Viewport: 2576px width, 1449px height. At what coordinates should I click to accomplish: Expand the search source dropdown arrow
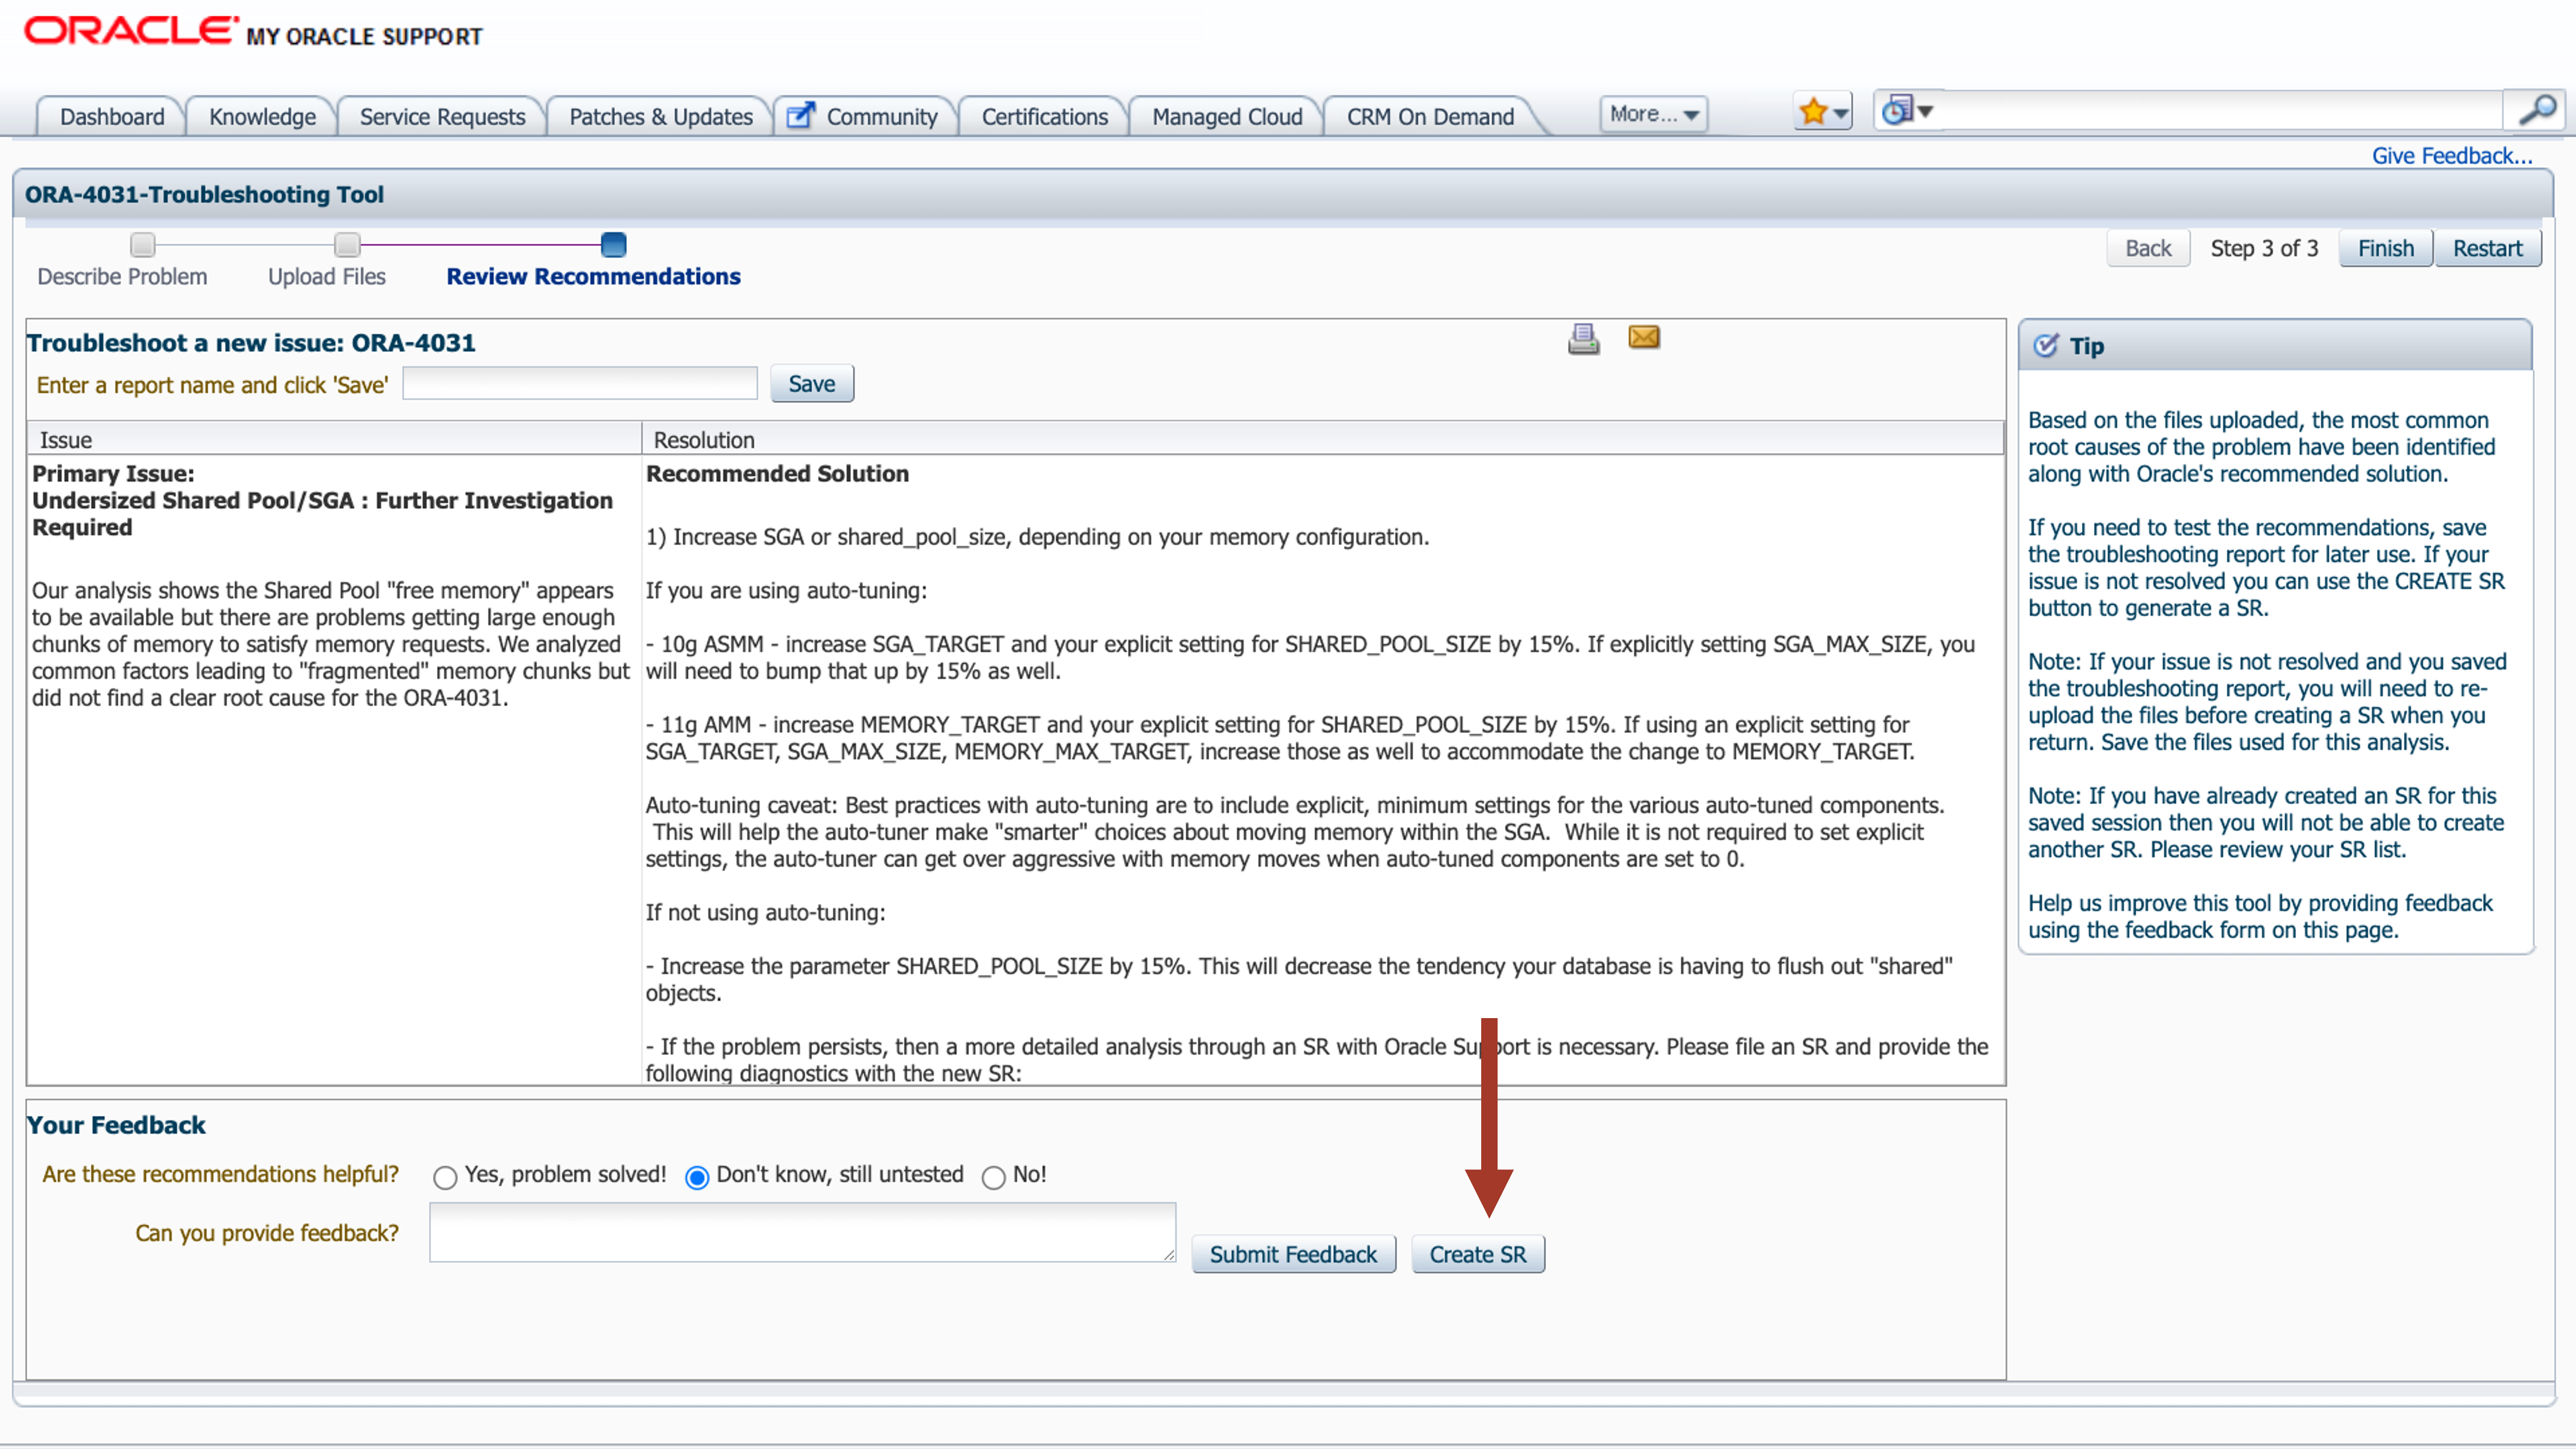[x=1925, y=111]
